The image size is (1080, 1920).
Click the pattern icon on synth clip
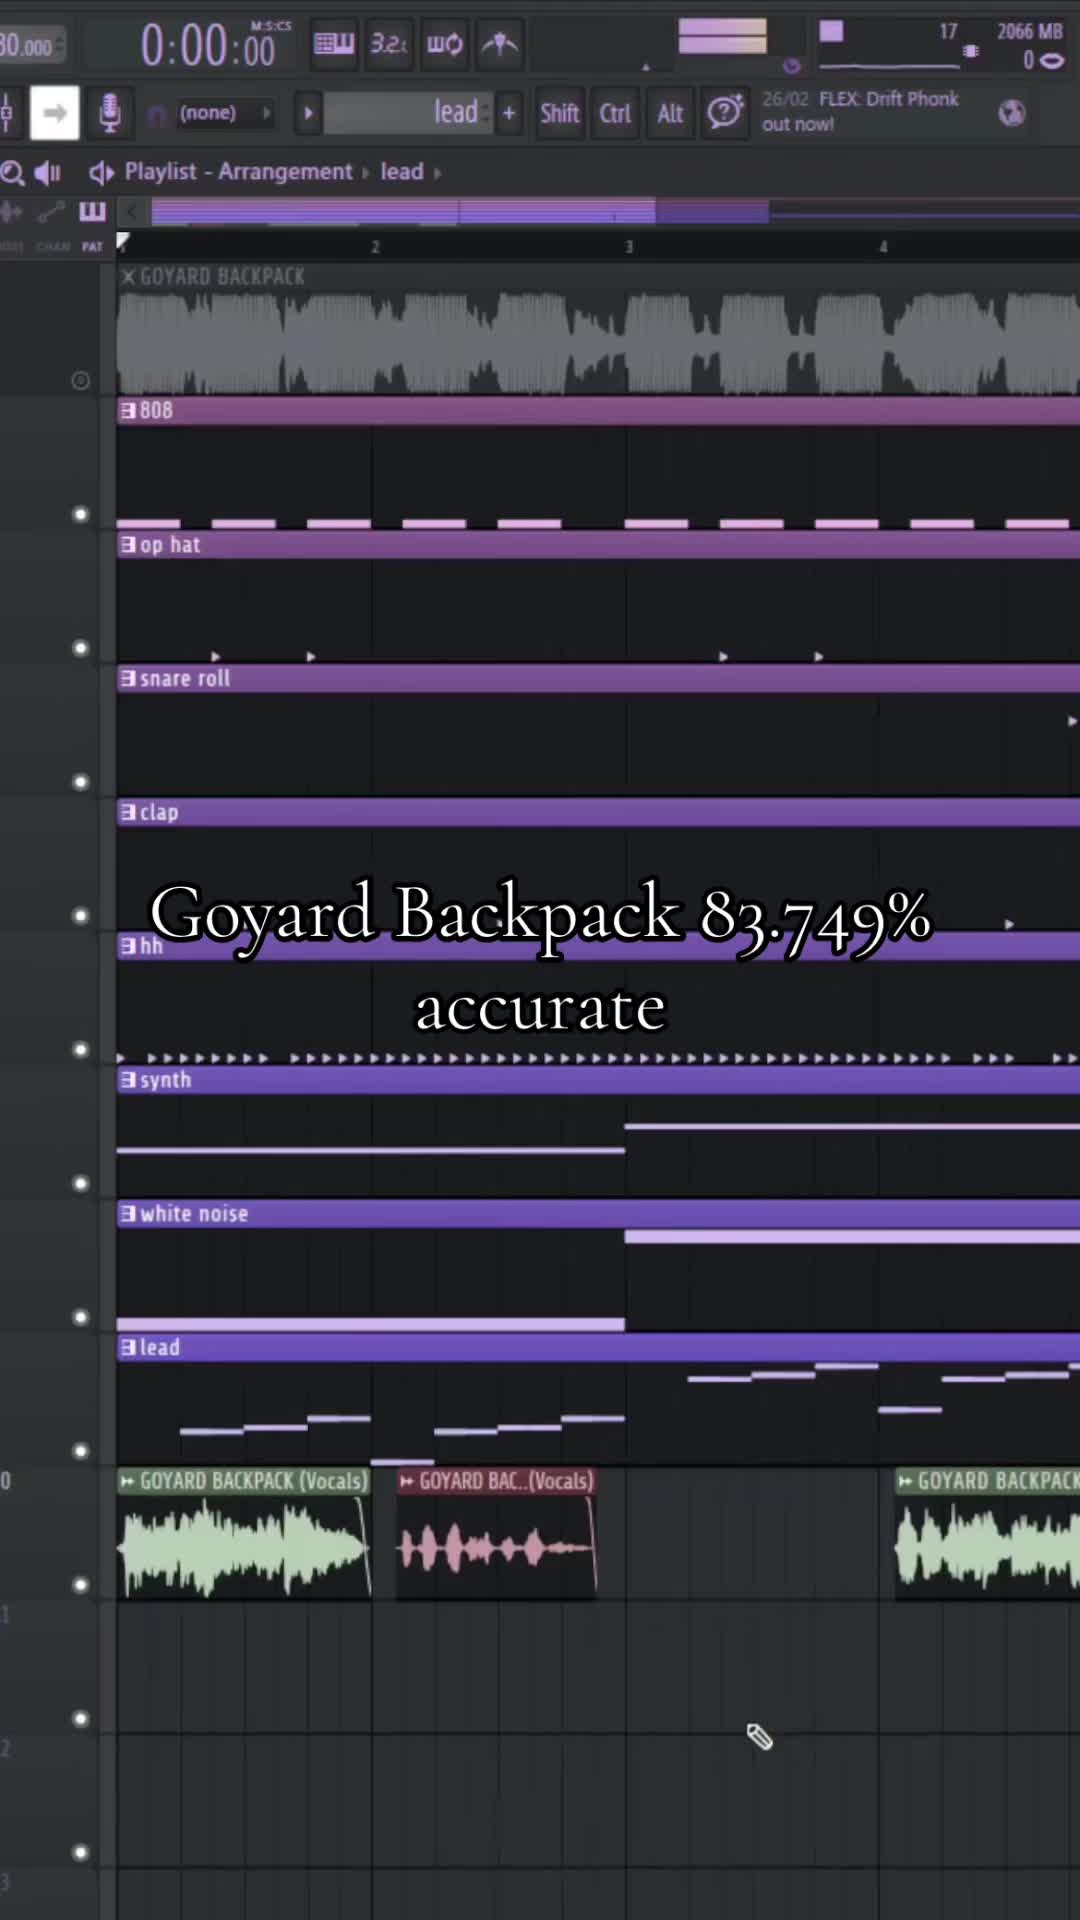click(x=128, y=1080)
